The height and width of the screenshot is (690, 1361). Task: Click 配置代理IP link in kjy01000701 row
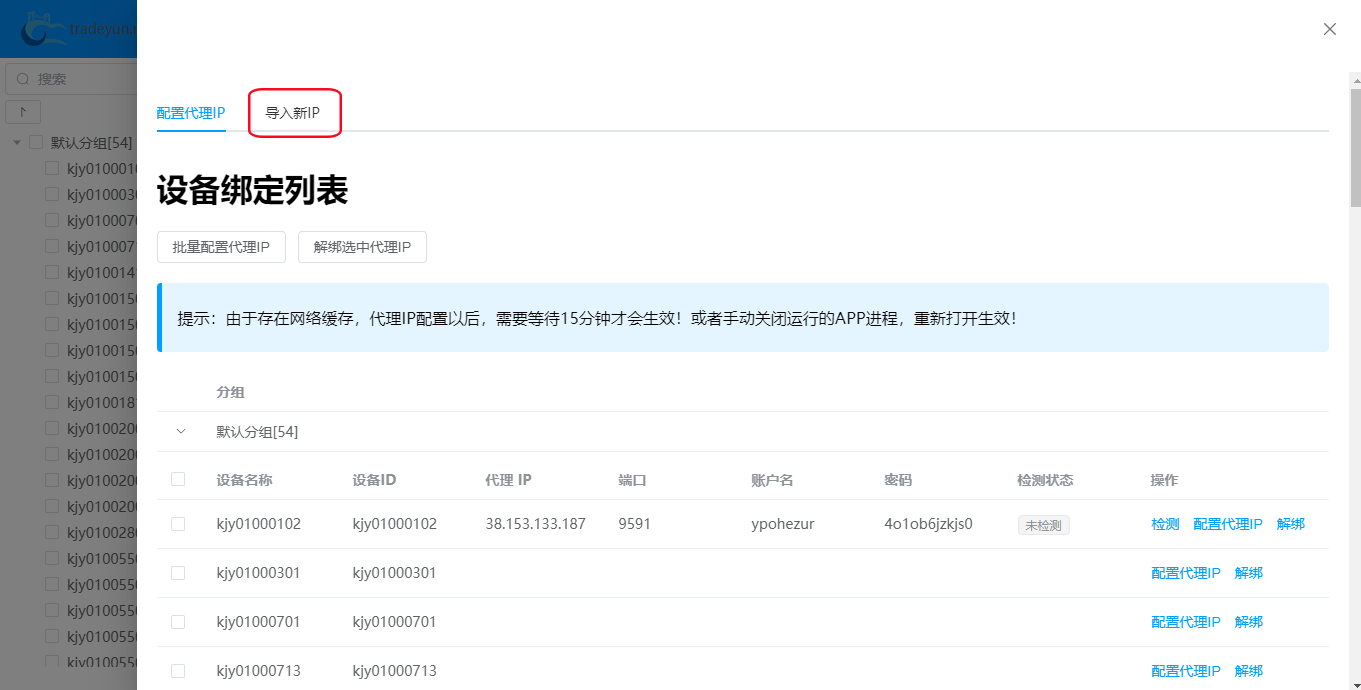(1186, 622)
